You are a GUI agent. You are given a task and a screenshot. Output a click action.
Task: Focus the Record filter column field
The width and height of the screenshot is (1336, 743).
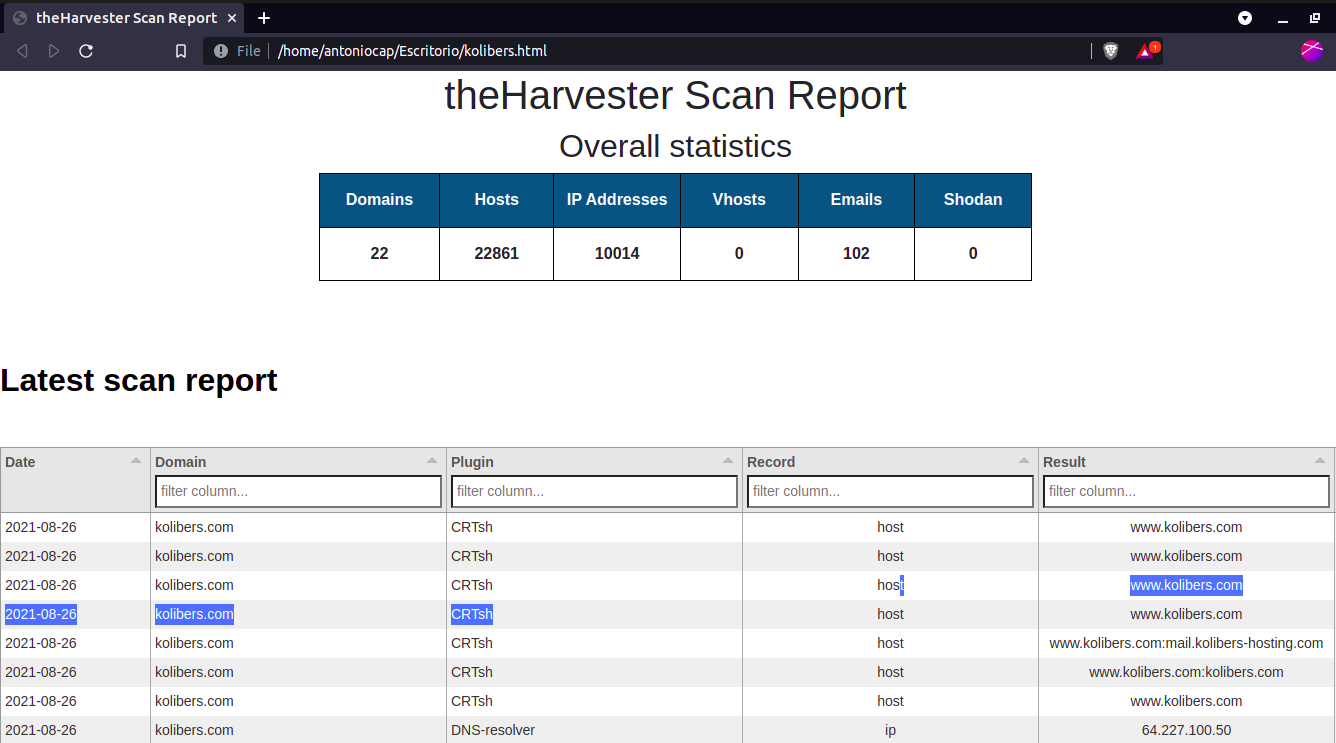[890, 491]
